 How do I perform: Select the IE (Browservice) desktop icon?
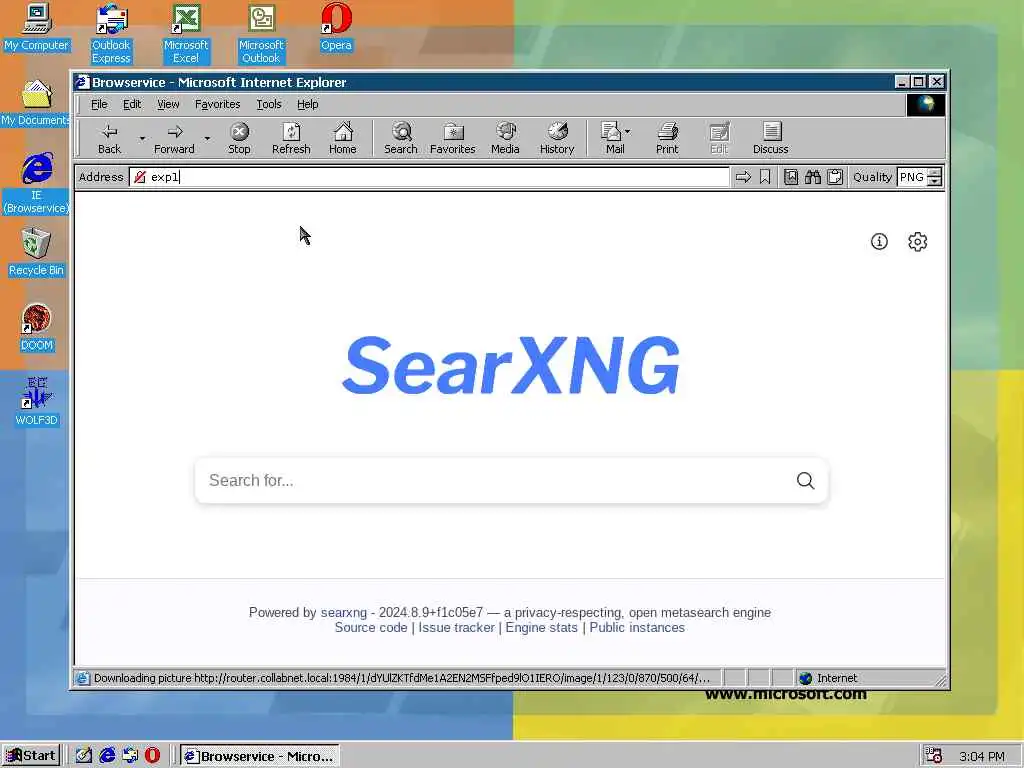point(37,184)
